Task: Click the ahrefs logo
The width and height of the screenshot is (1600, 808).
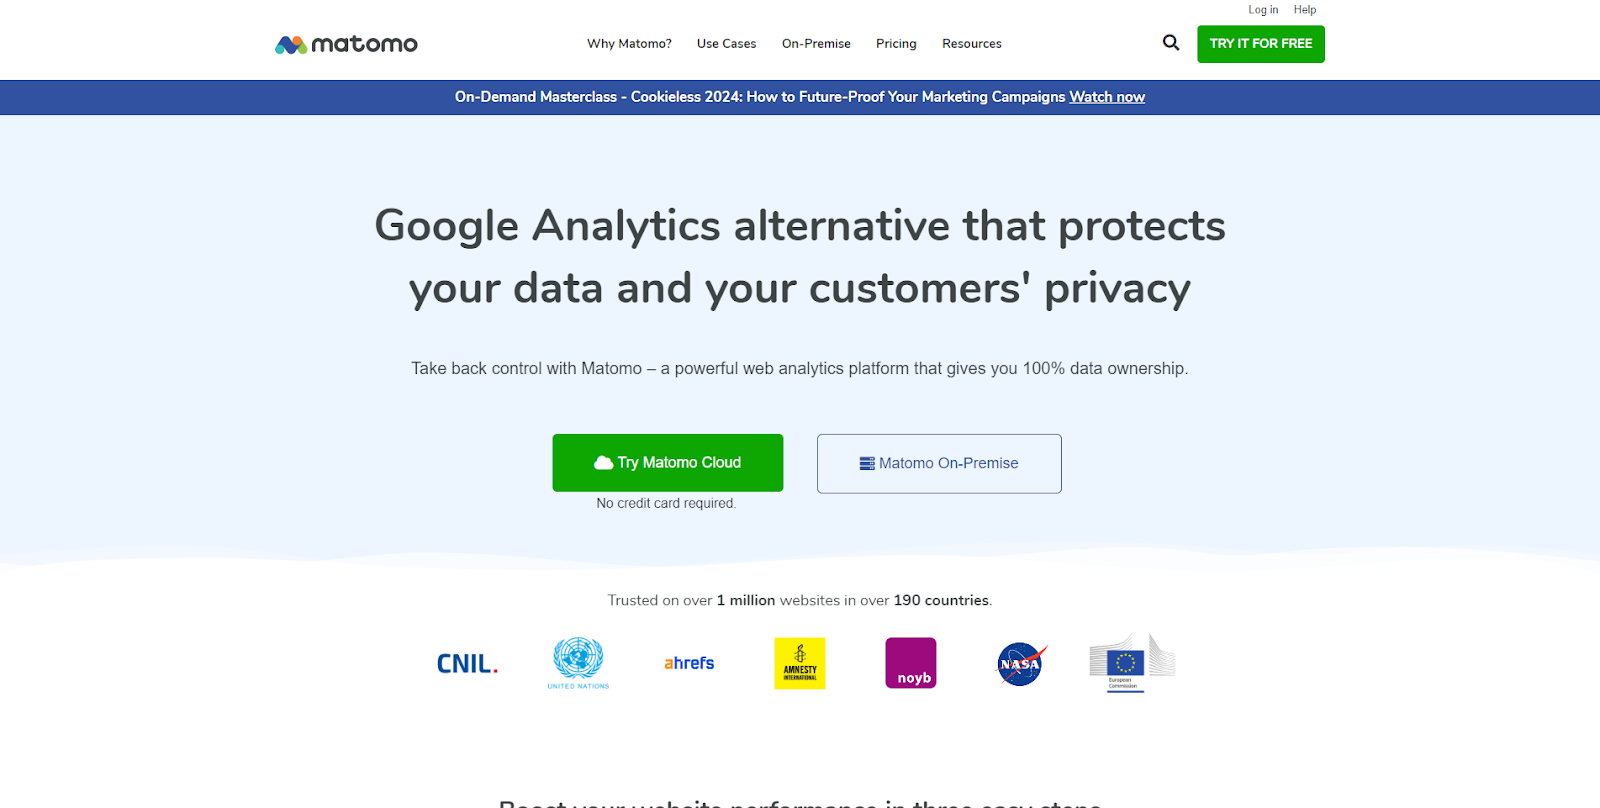Action: coord(689,663)
